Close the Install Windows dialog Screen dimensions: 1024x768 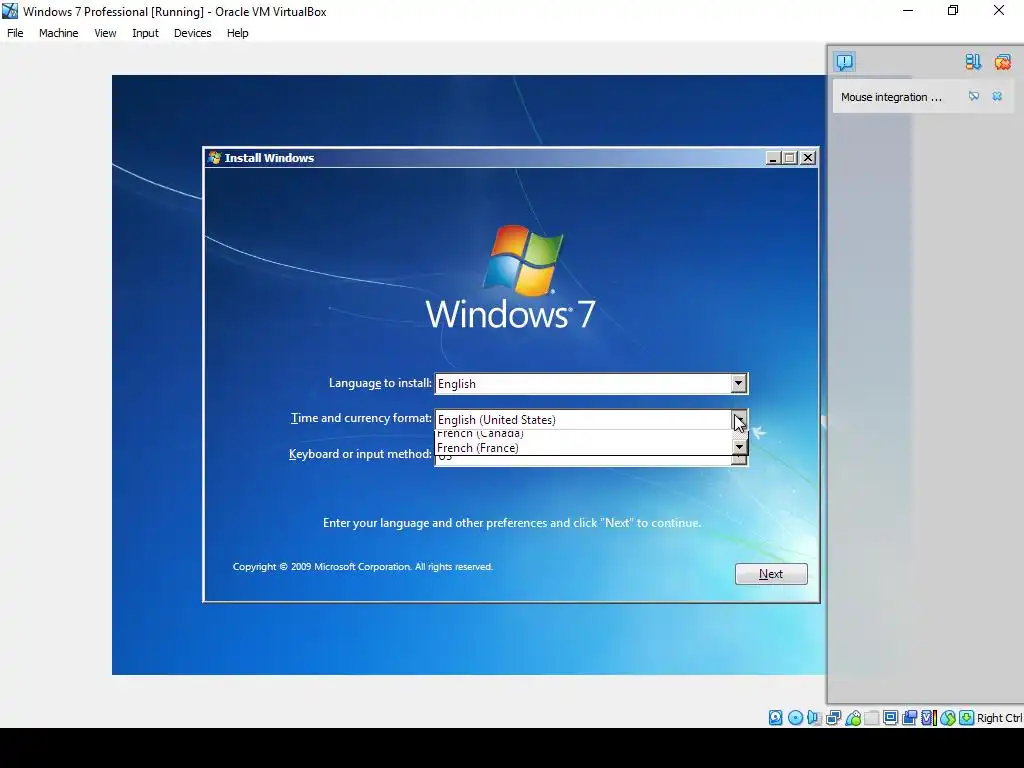[808, 157]
